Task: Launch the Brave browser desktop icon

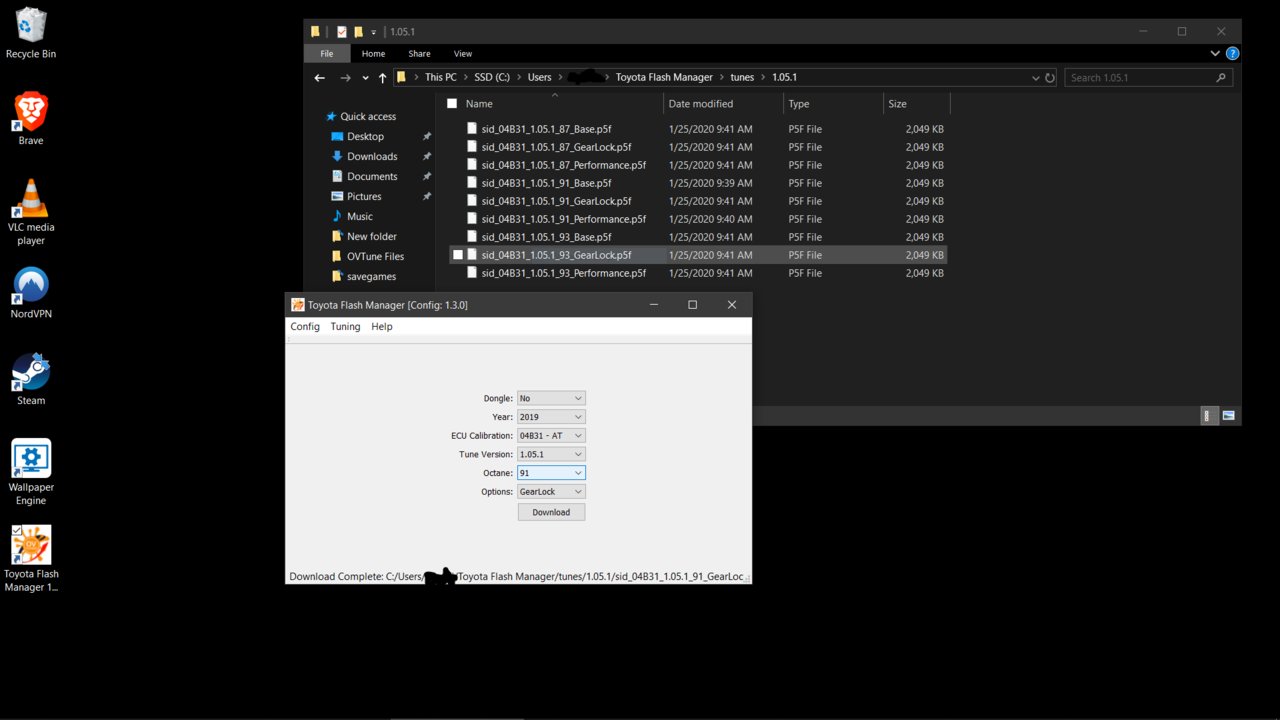Action: coord(31,119)
